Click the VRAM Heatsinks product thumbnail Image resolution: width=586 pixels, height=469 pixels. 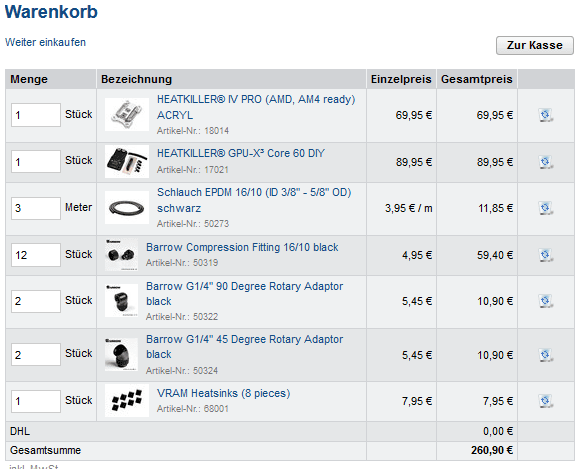click(x=127, y=401)
